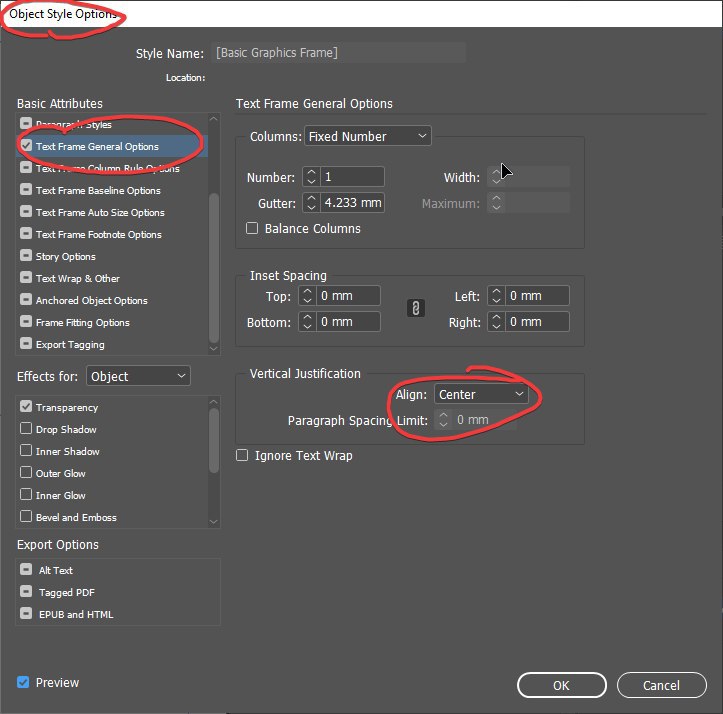Enable Outer Glow effect checkbox
The height and width of the screenshot is (714, 723).
(x=26, y=472)
